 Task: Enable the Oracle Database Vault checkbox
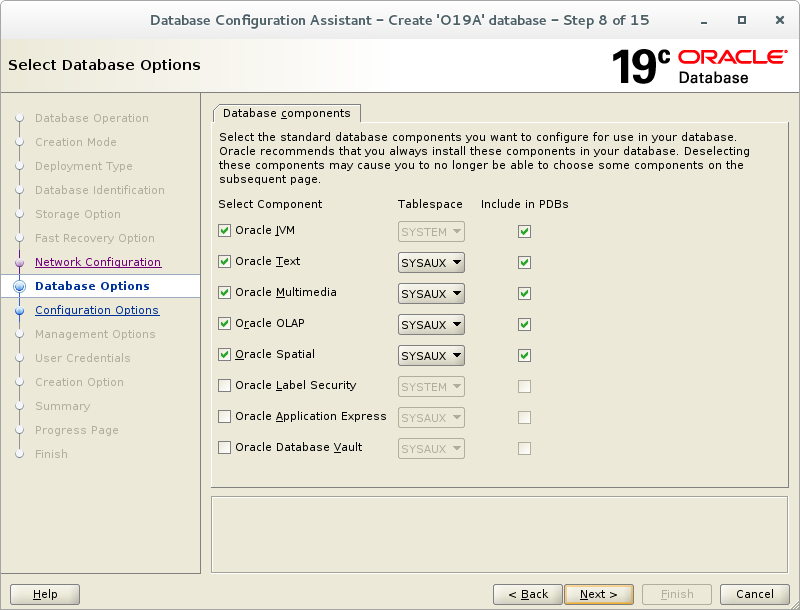pos(224,447)
